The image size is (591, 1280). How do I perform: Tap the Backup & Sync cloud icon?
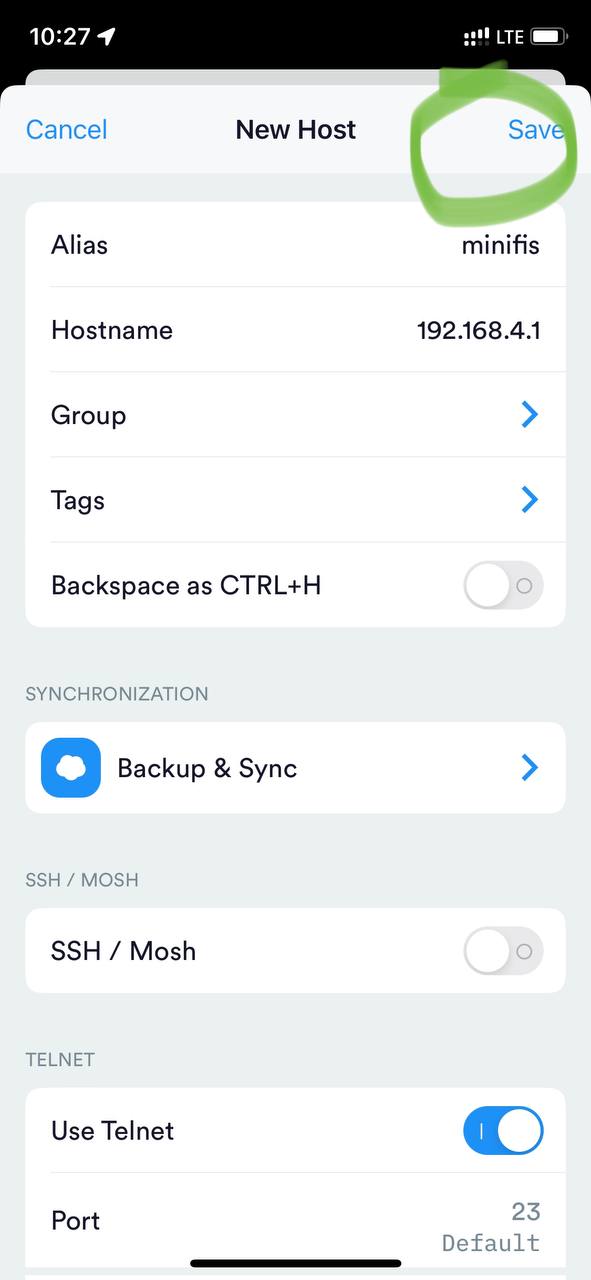coord(71,768)
